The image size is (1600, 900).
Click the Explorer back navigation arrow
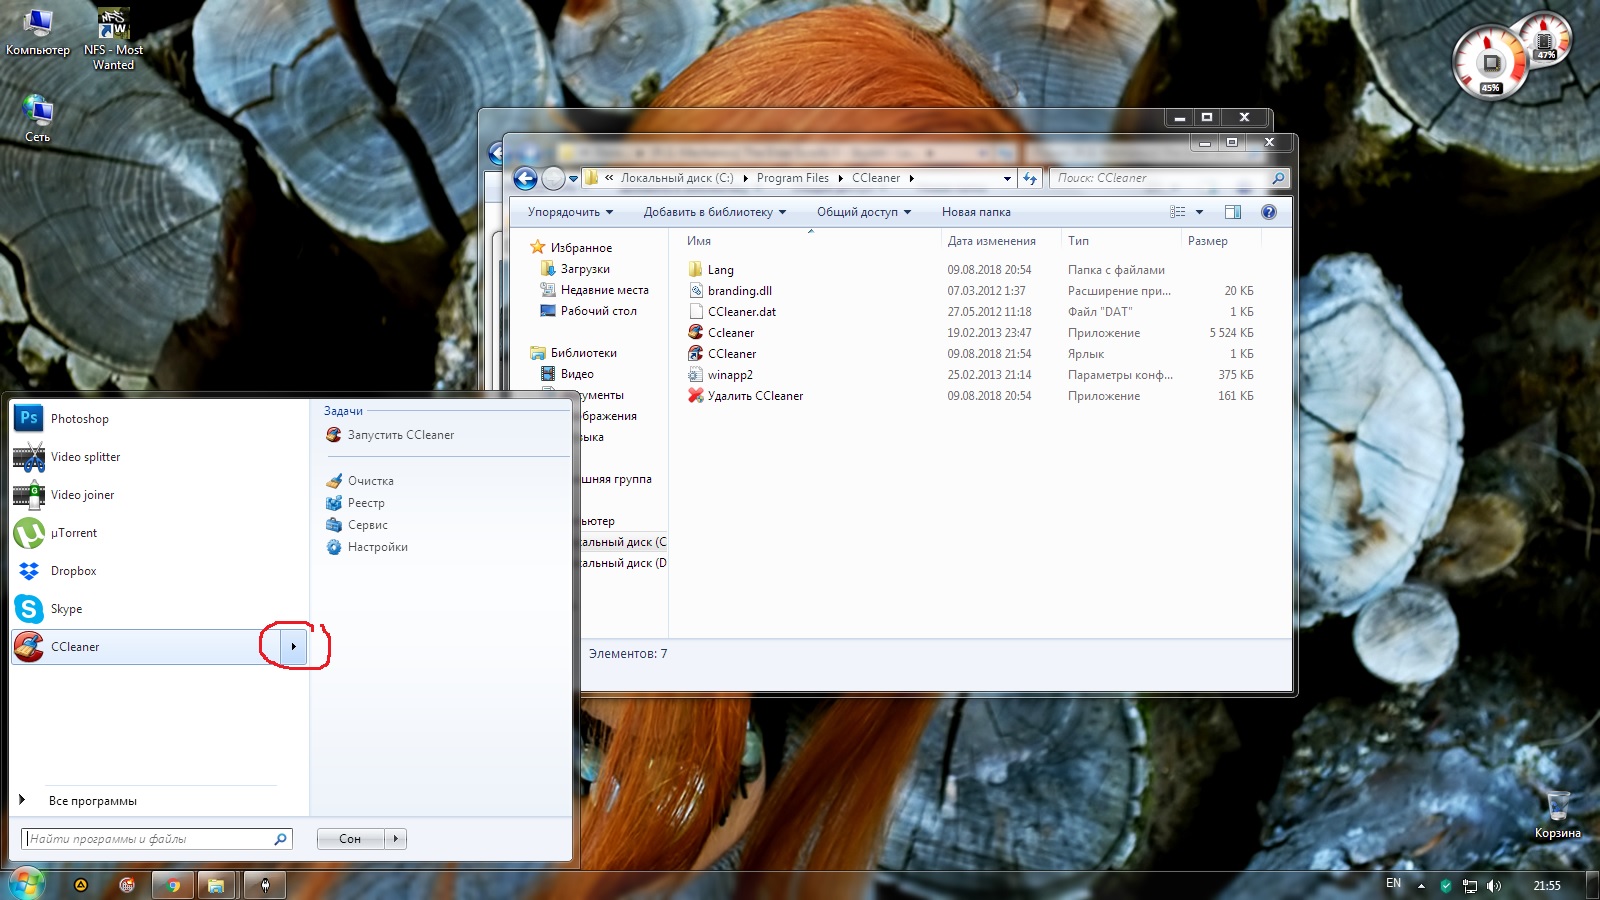click(525, 179)
